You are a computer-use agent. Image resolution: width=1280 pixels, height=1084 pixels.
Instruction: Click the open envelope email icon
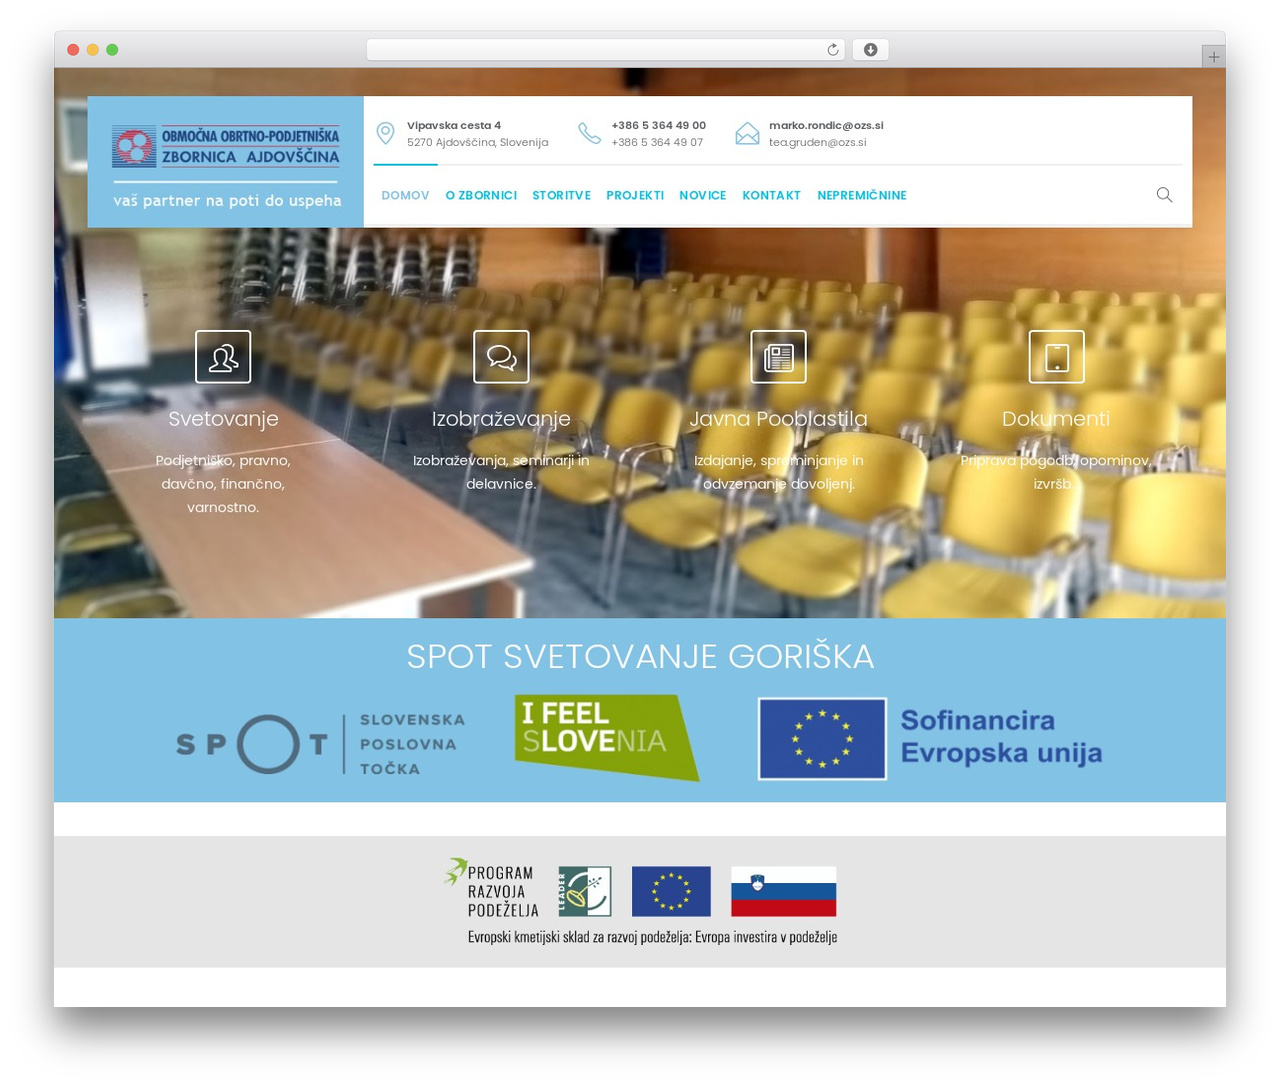[747, 133]
